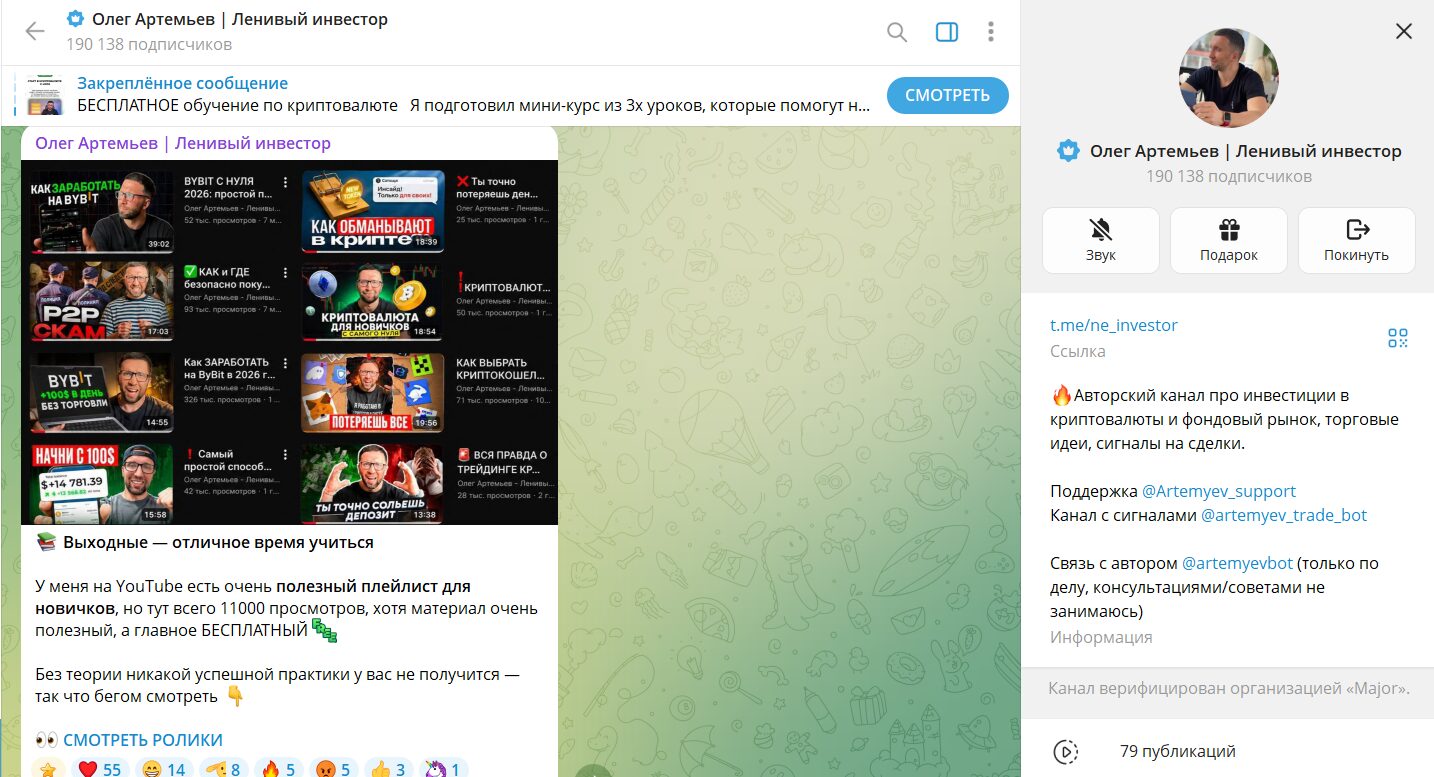Open message search with the magnifier icon
The height and width of the screenshot is (777, 1434).
897,32
